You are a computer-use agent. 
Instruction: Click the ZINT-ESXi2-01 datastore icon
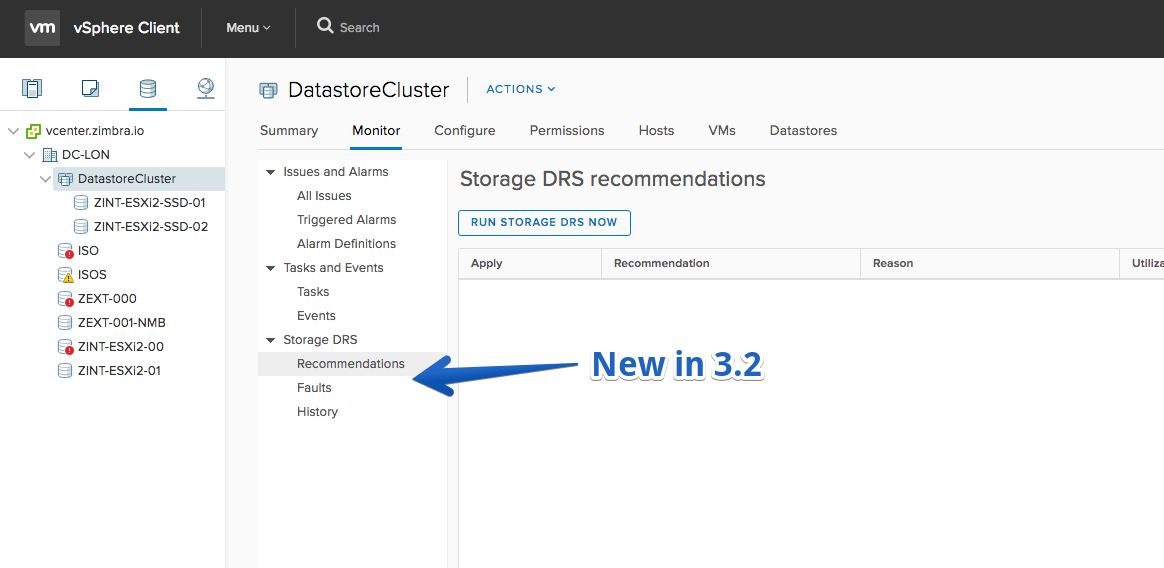[x=65, y=370]
